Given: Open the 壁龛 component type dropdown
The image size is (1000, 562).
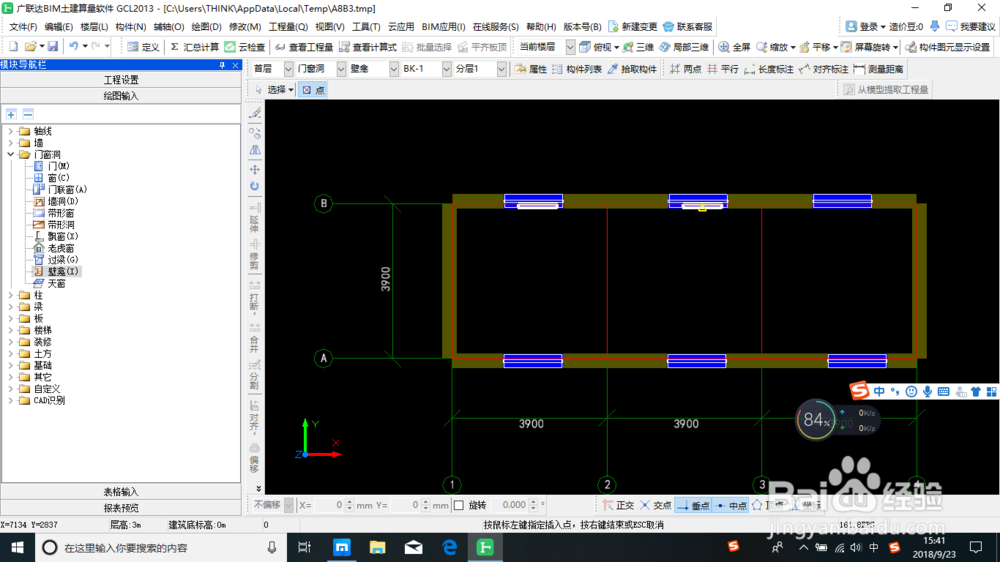Looking at the screenshot, I should (x=393, y=69).
